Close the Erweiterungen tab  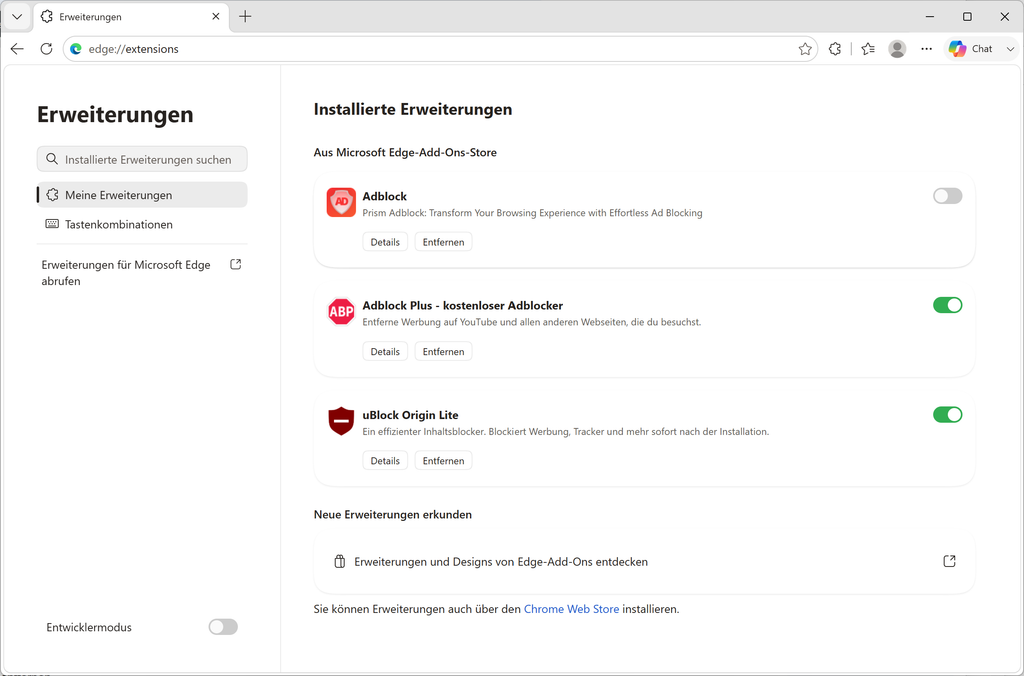point(216,17)
